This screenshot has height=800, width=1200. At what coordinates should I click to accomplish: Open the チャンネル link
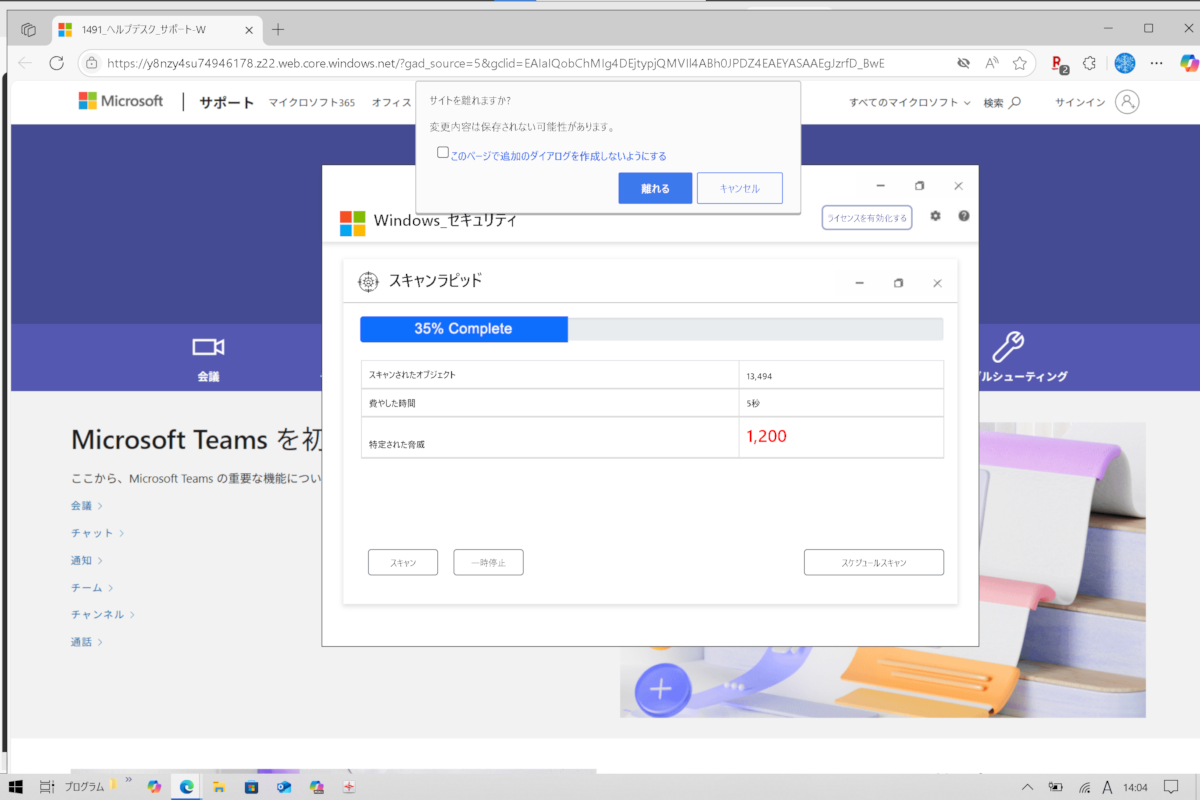(103, 614)
